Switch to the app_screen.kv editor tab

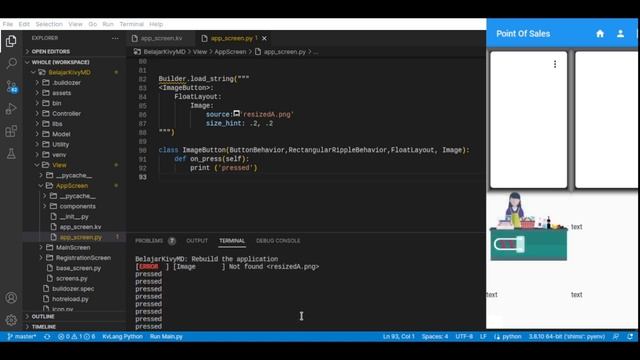[x=161, y=38]
